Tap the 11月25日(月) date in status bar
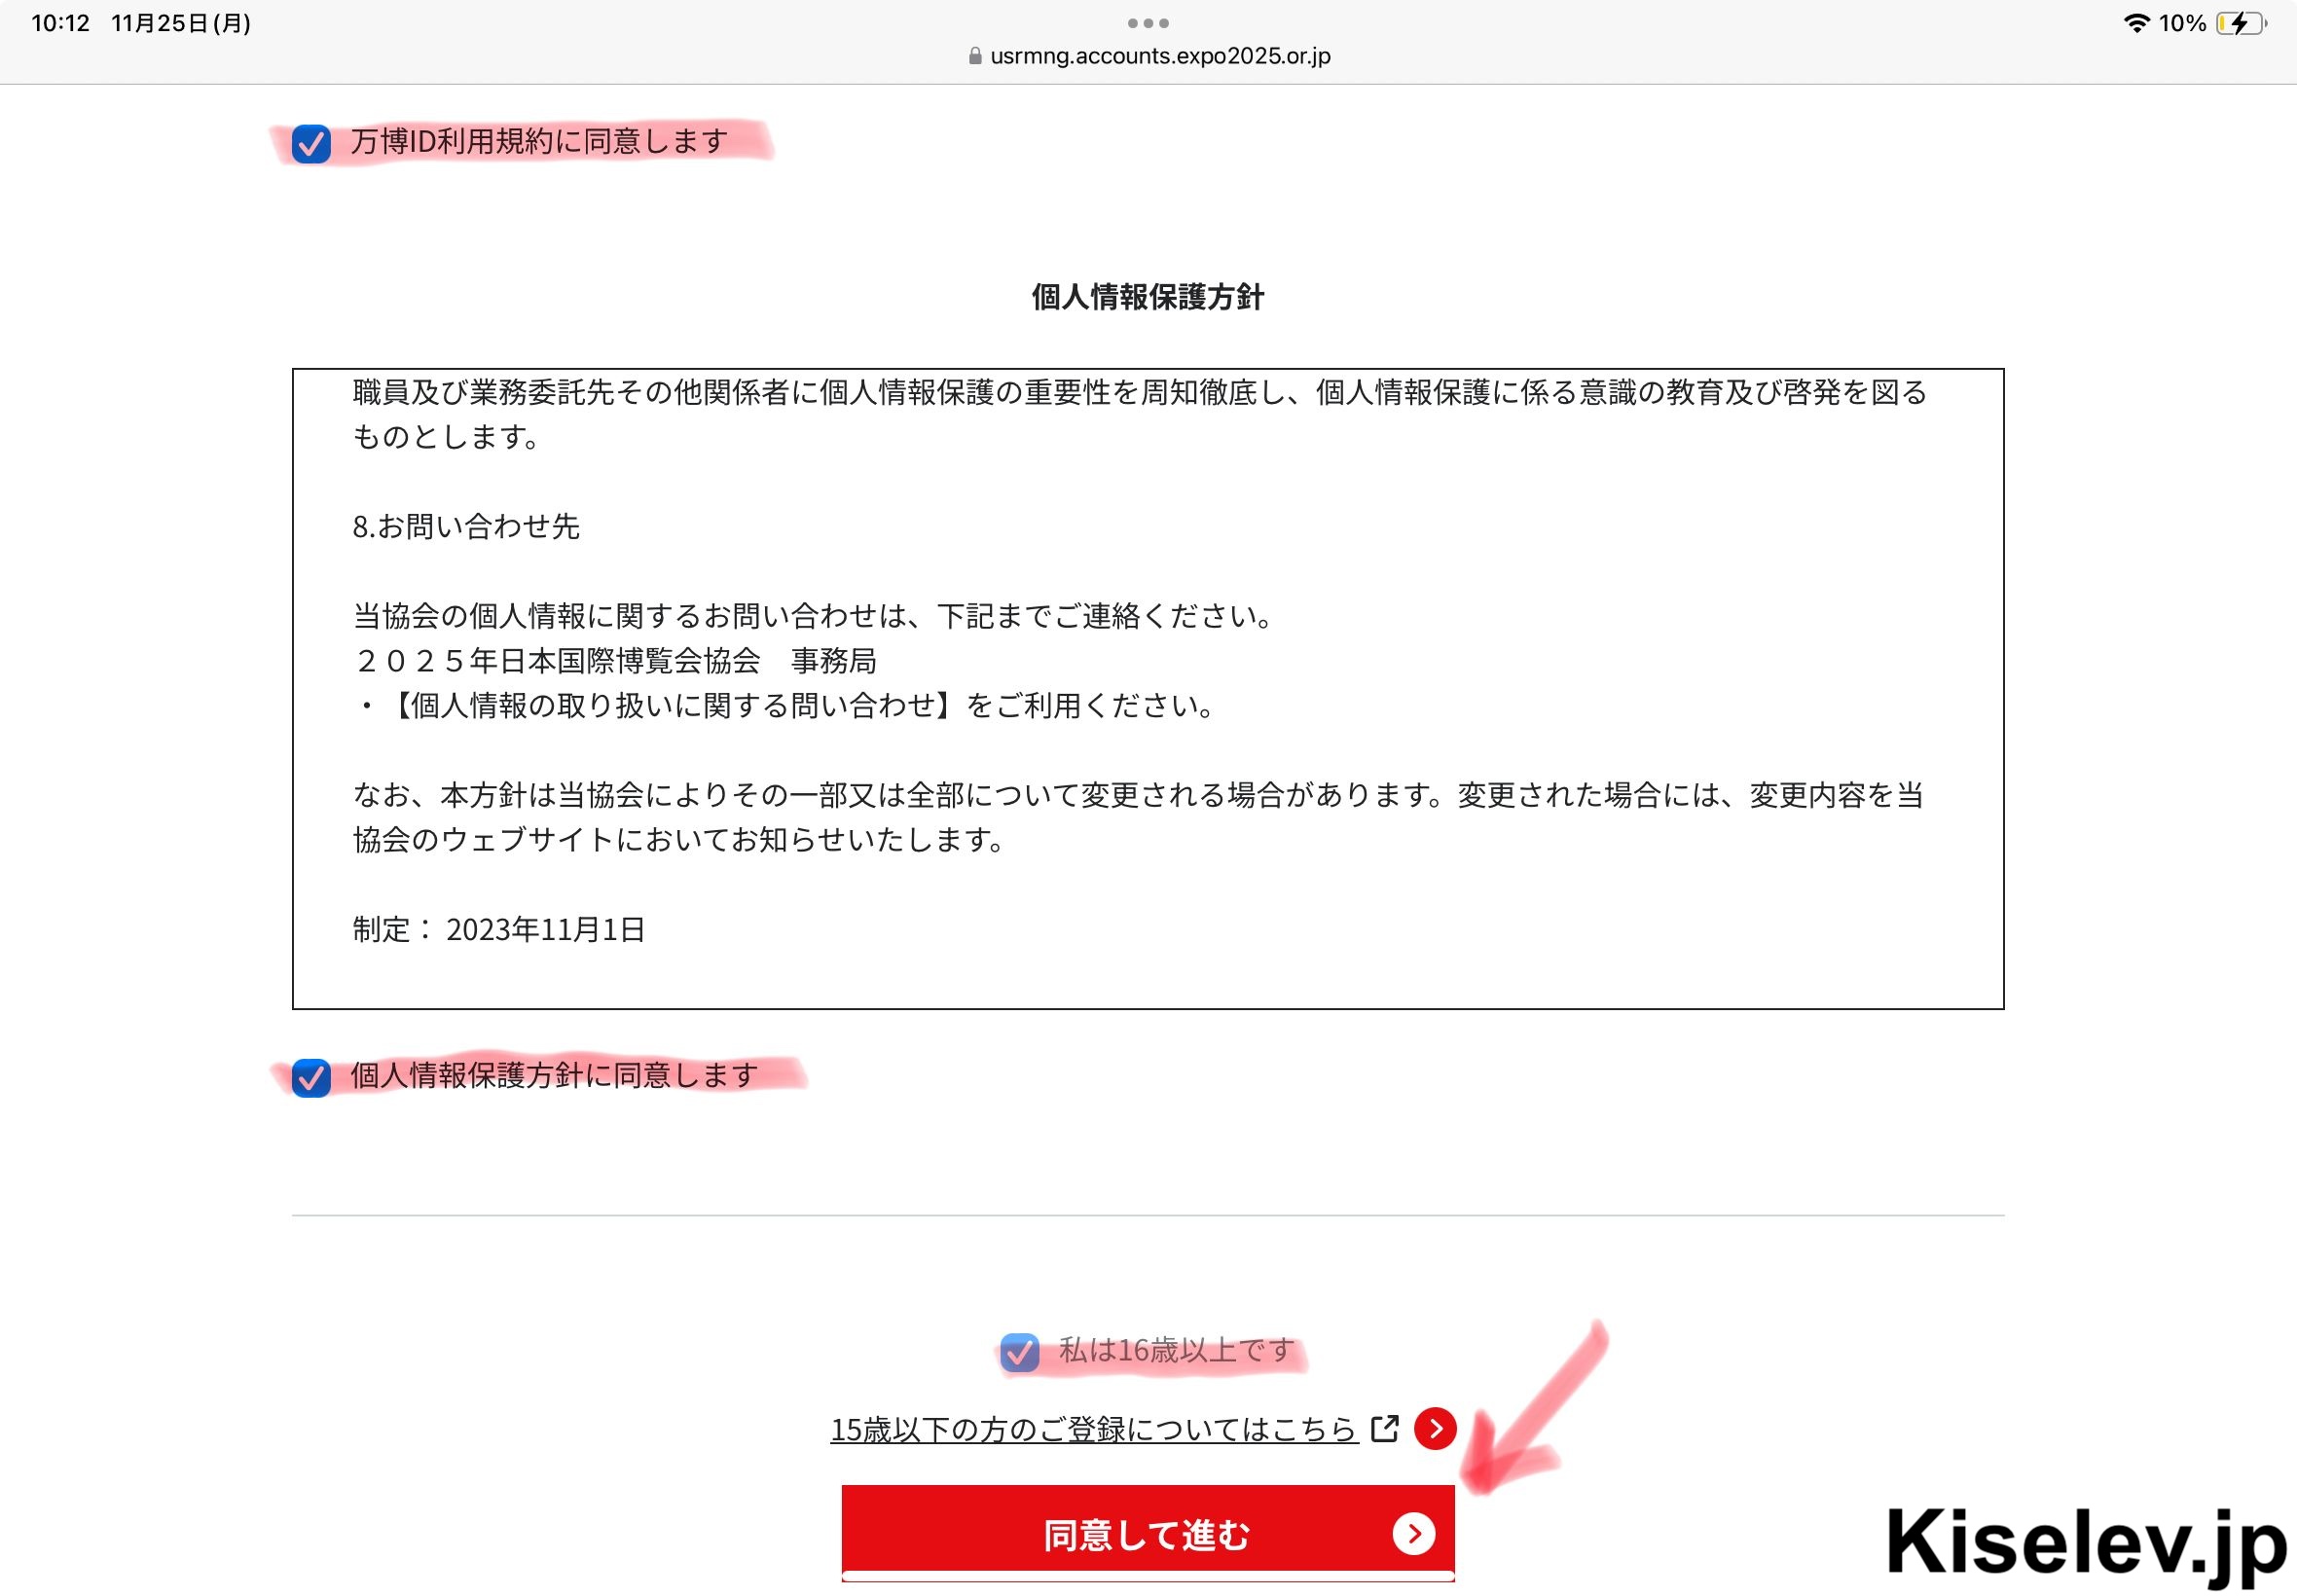 [181, 23]
